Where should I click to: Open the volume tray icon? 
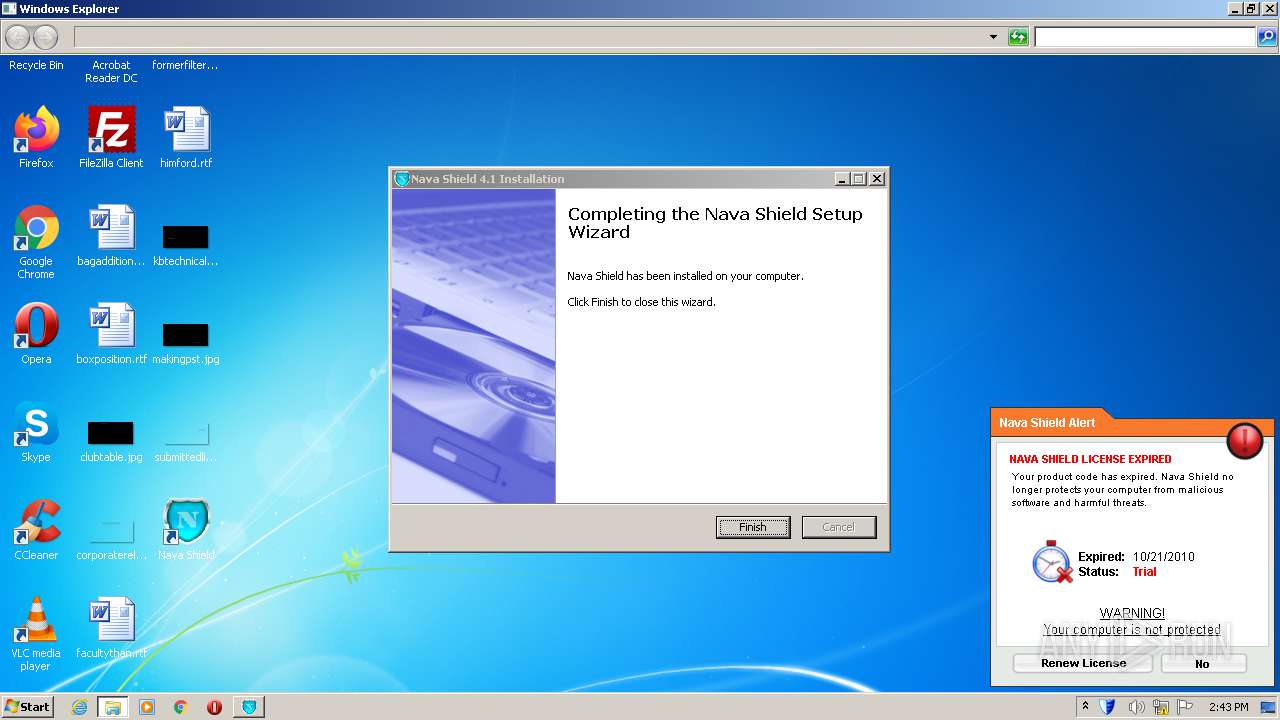pos(1135,707)
